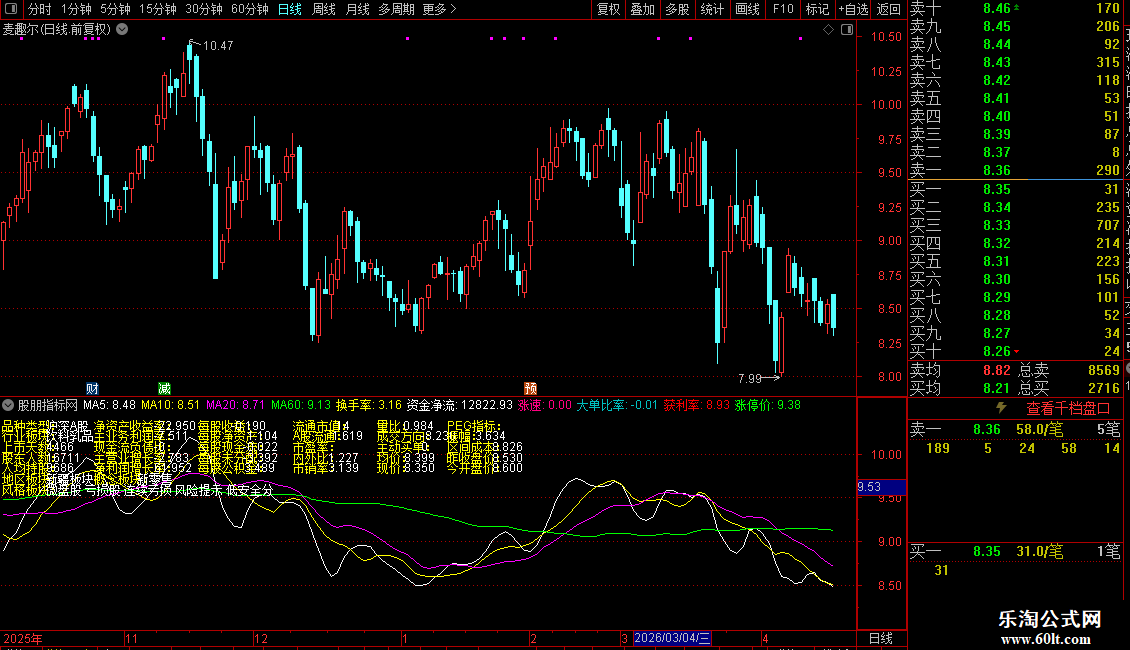Screen dimensions: 1130x650
Task: Click the 股朋指标网 indicator name
Action: pos(48,405)
